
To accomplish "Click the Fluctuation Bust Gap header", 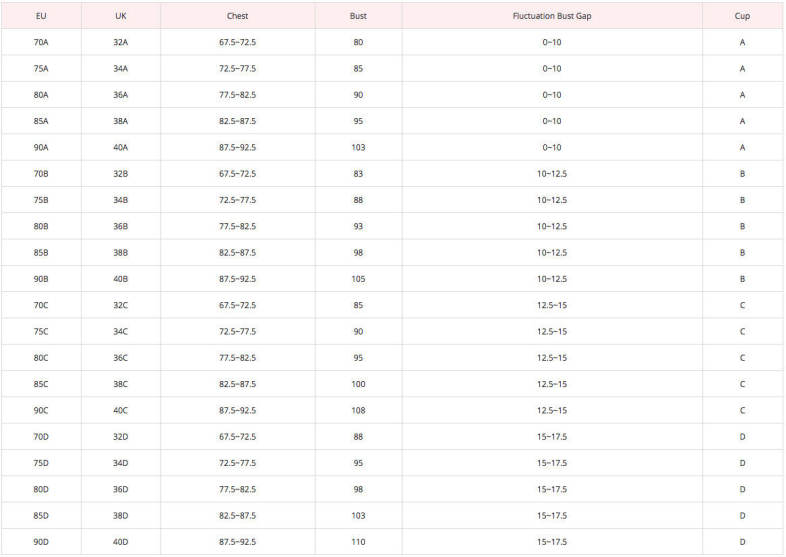I will coord(552,16).
